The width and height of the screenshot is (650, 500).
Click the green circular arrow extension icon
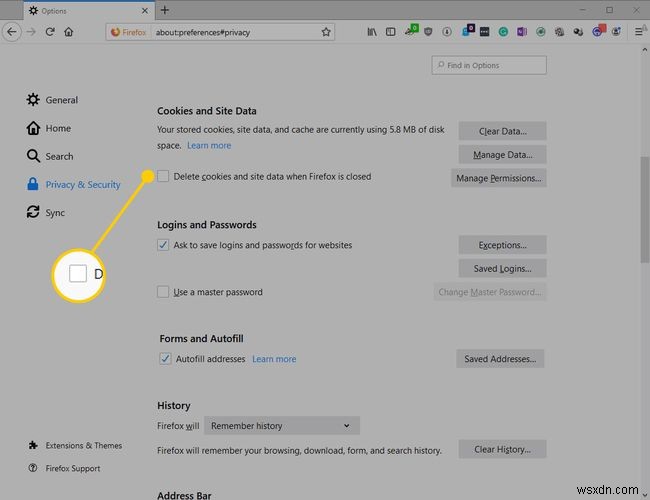[x=541, y=32]
